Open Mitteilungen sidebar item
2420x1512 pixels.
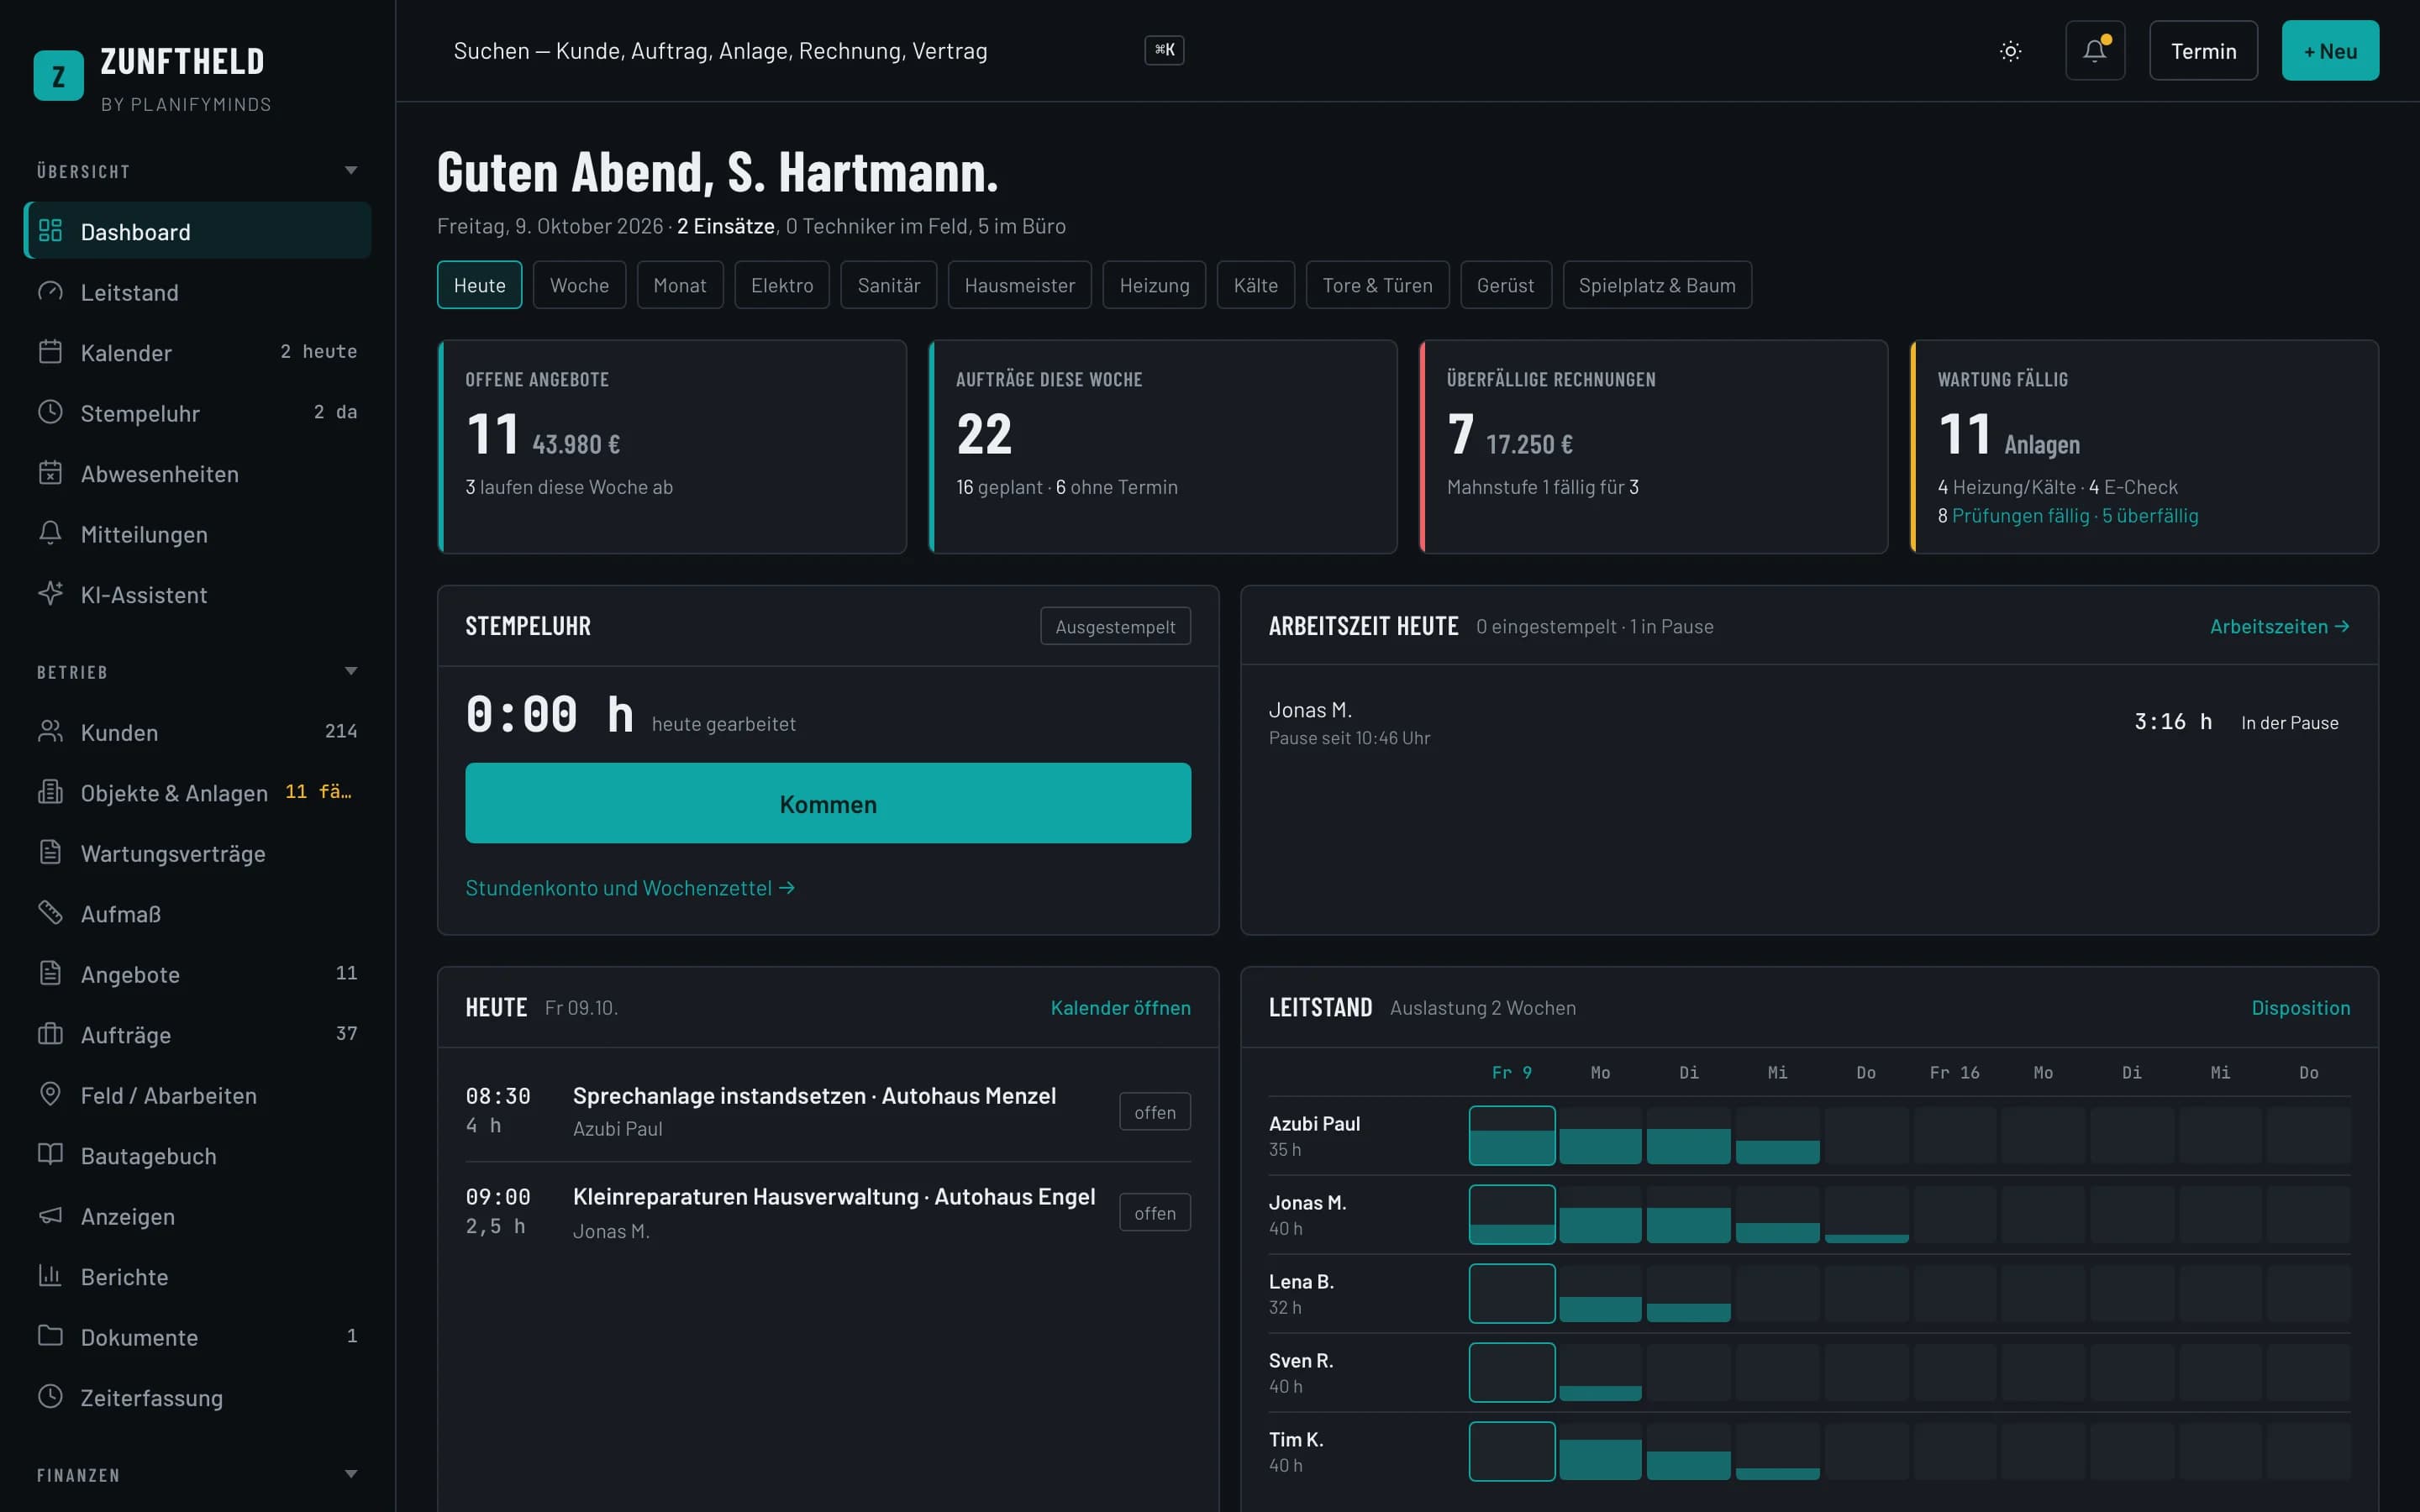pos(197,534)
